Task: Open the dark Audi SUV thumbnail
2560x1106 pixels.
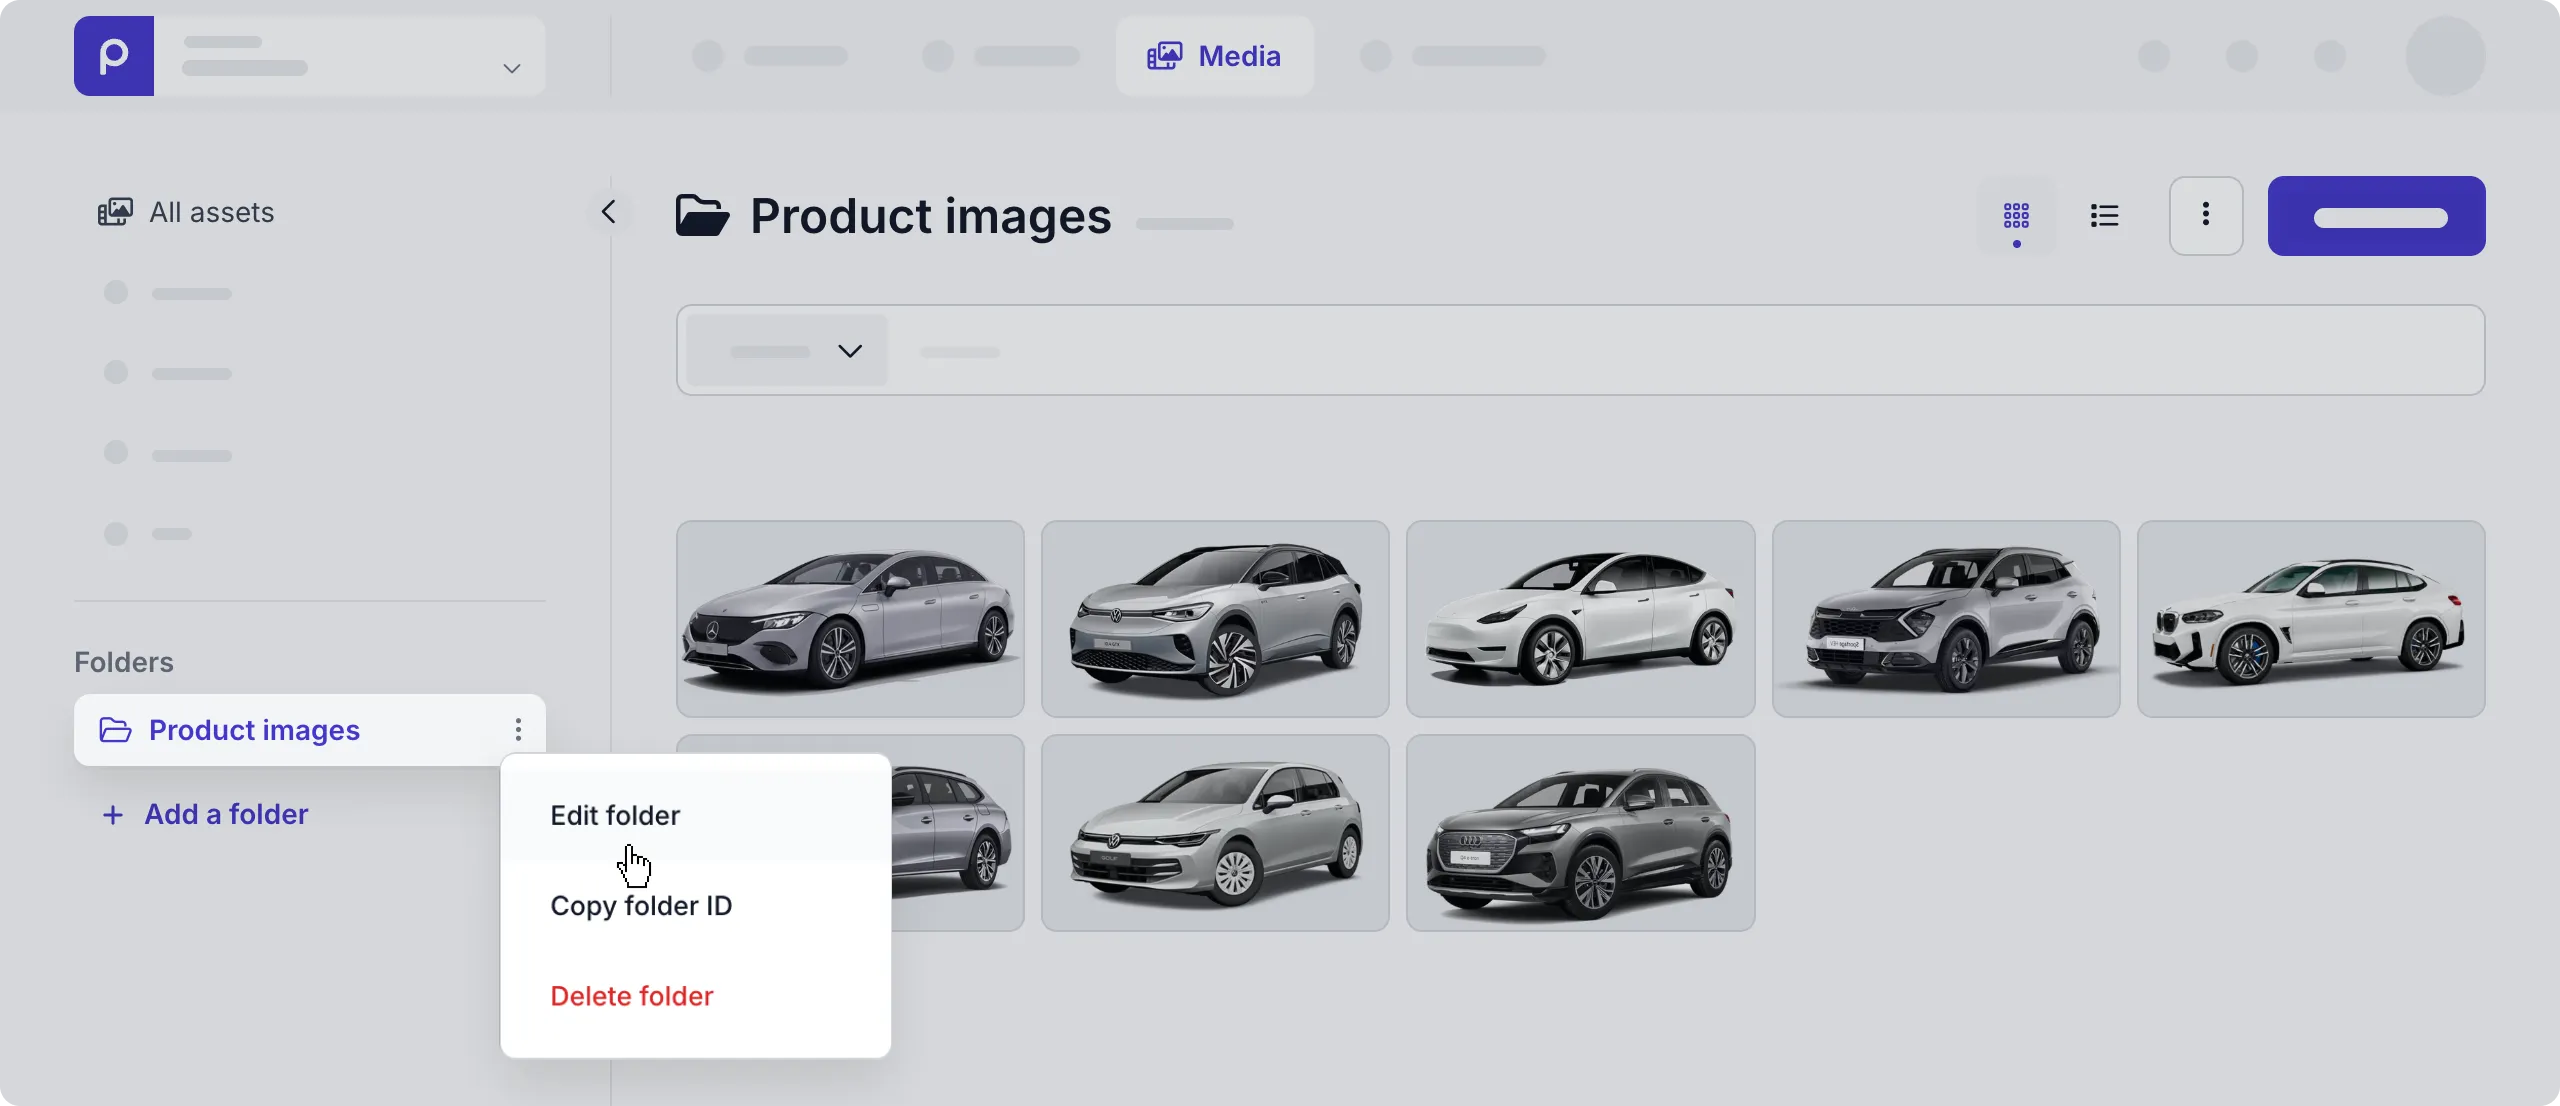Action: click(1581, 833)
